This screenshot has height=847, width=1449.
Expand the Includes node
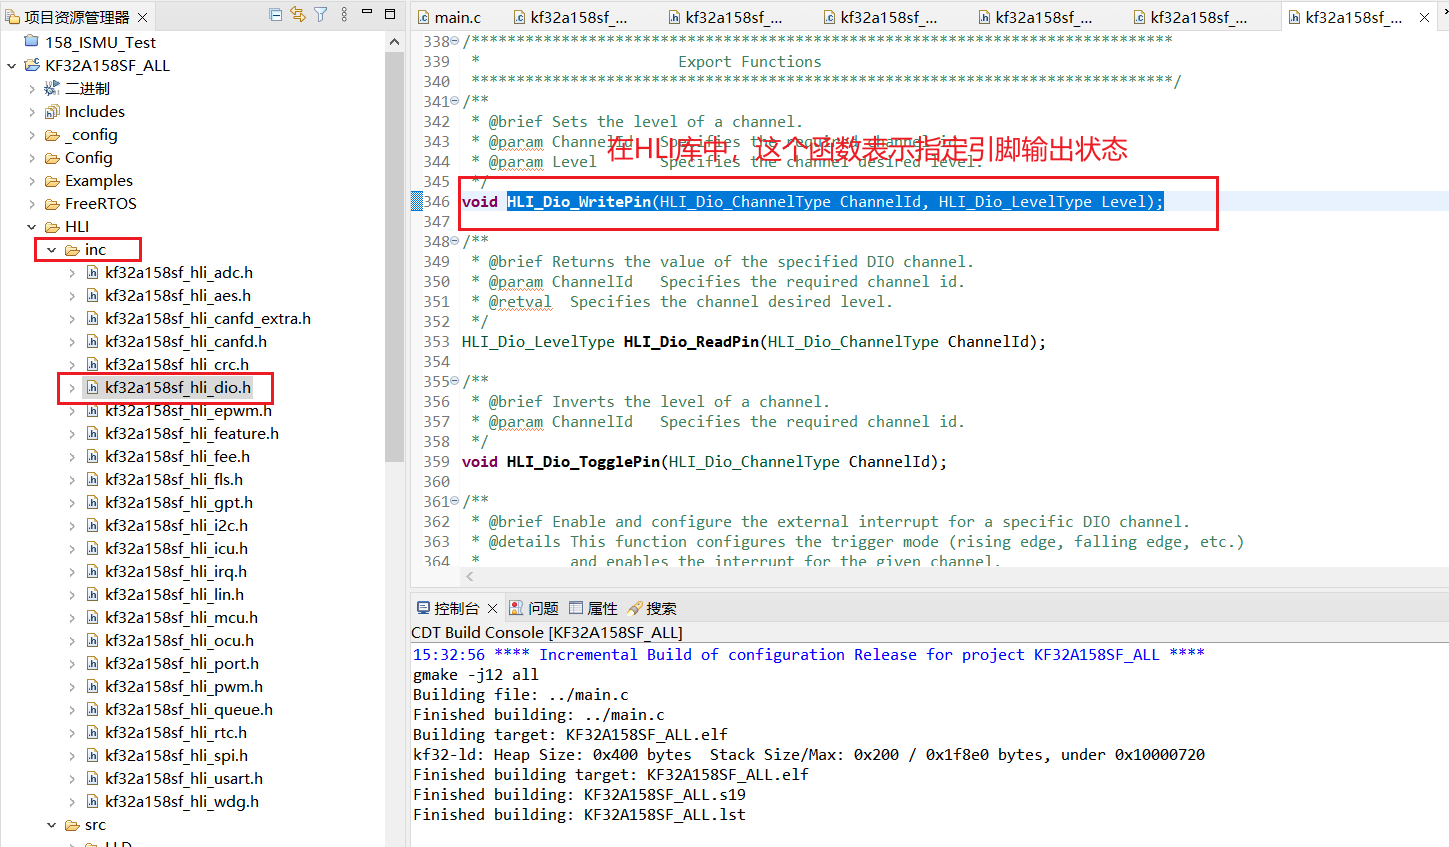[x=32, y=111]
